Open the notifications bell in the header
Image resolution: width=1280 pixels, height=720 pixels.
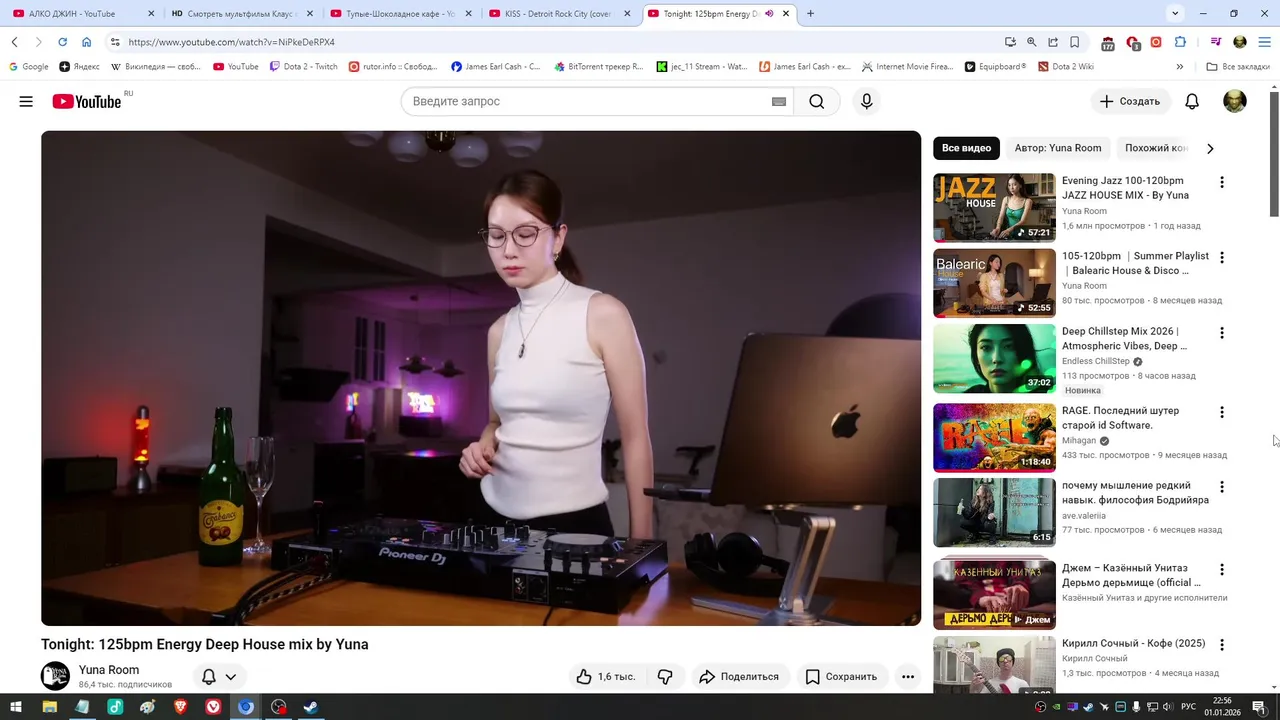click(1192, 101)
